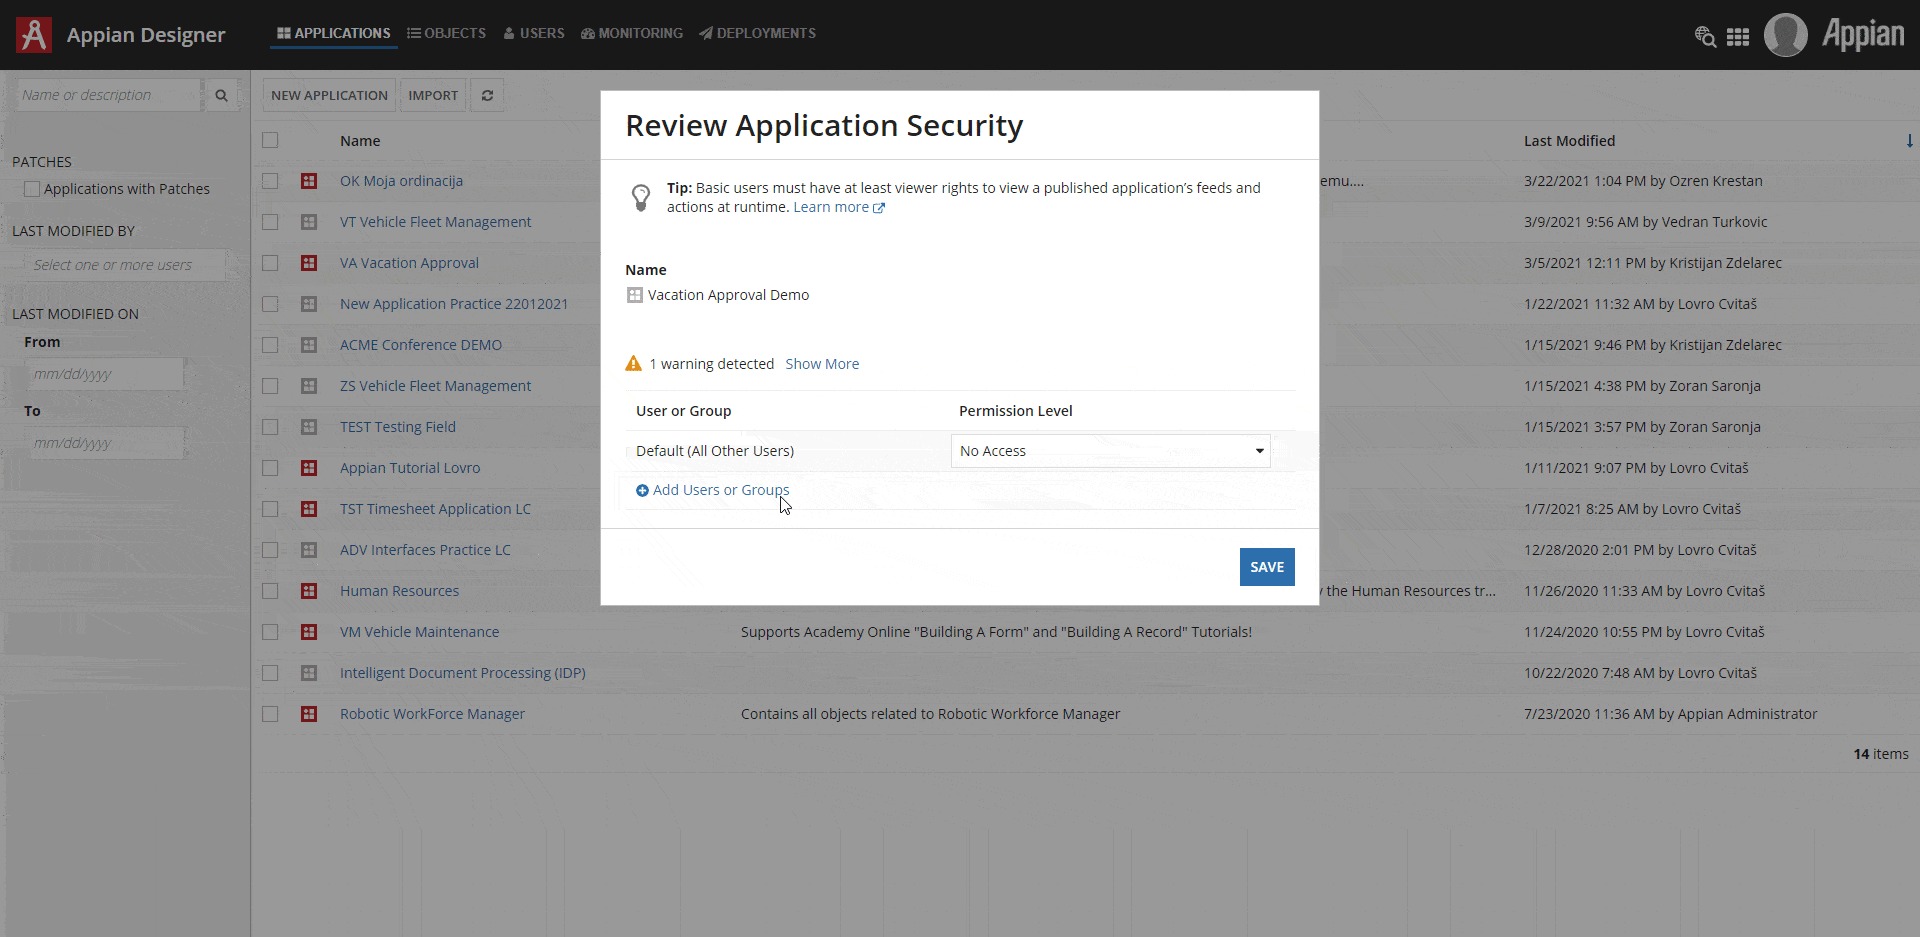Click the SAVE button in the dialog
1920x937 pixels.
coord(1267,567)
